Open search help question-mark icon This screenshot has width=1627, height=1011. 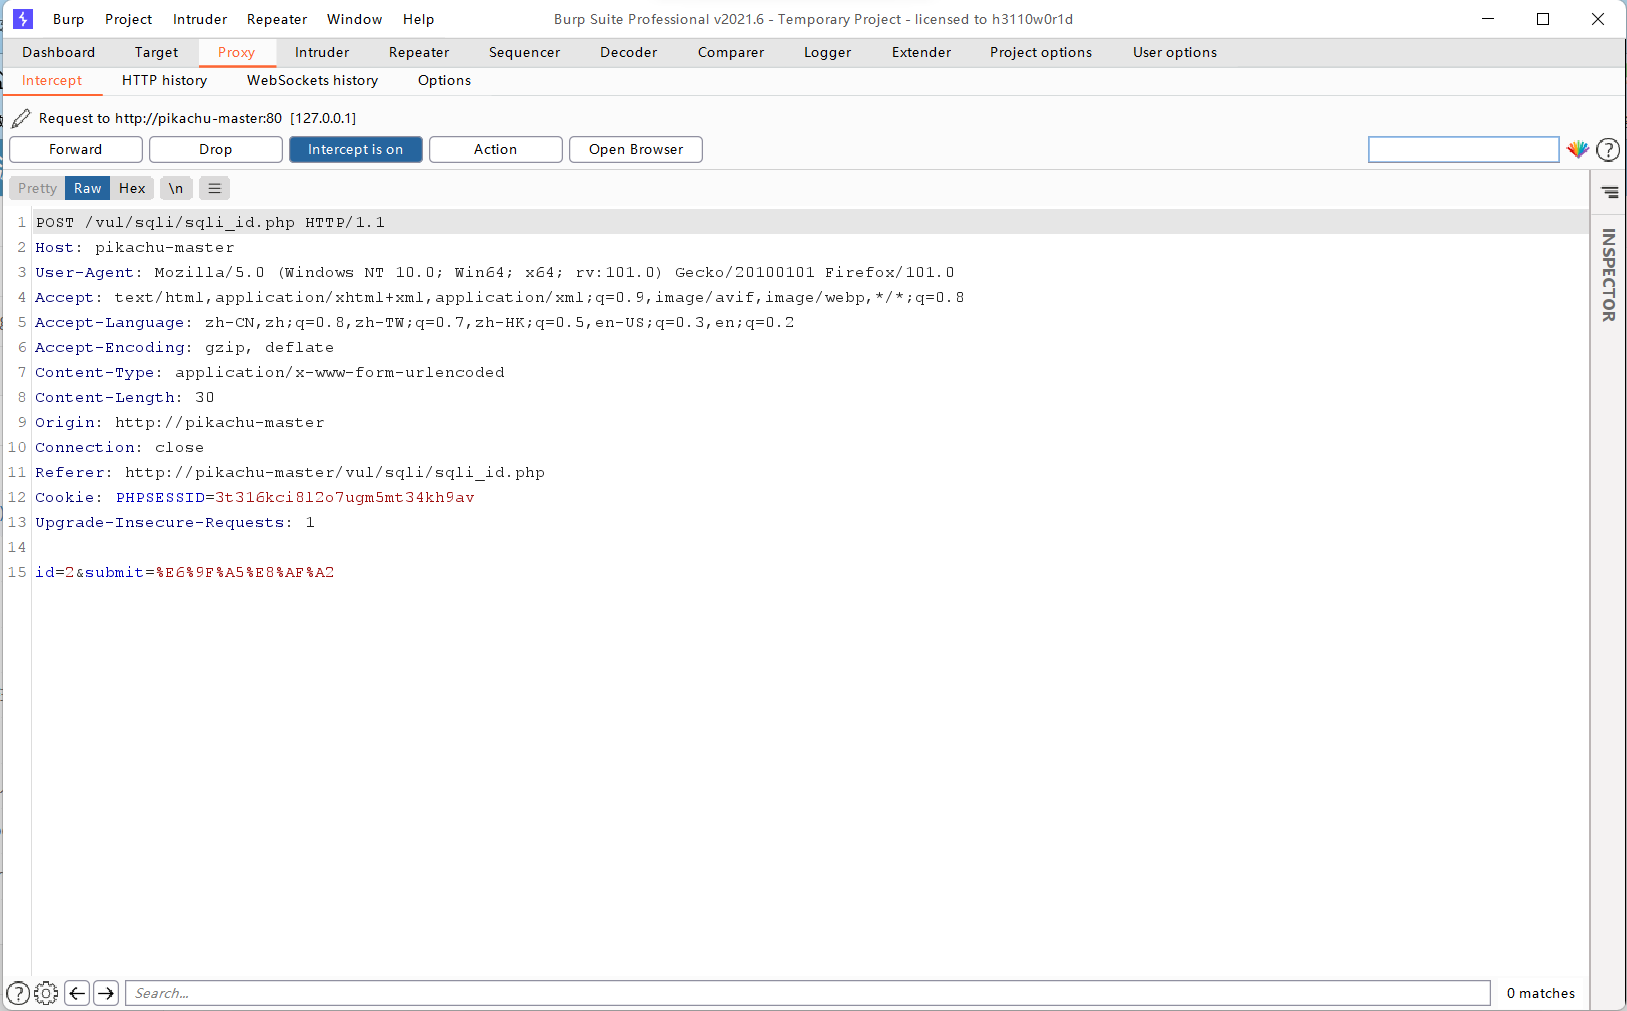click(x=18, y=993)
